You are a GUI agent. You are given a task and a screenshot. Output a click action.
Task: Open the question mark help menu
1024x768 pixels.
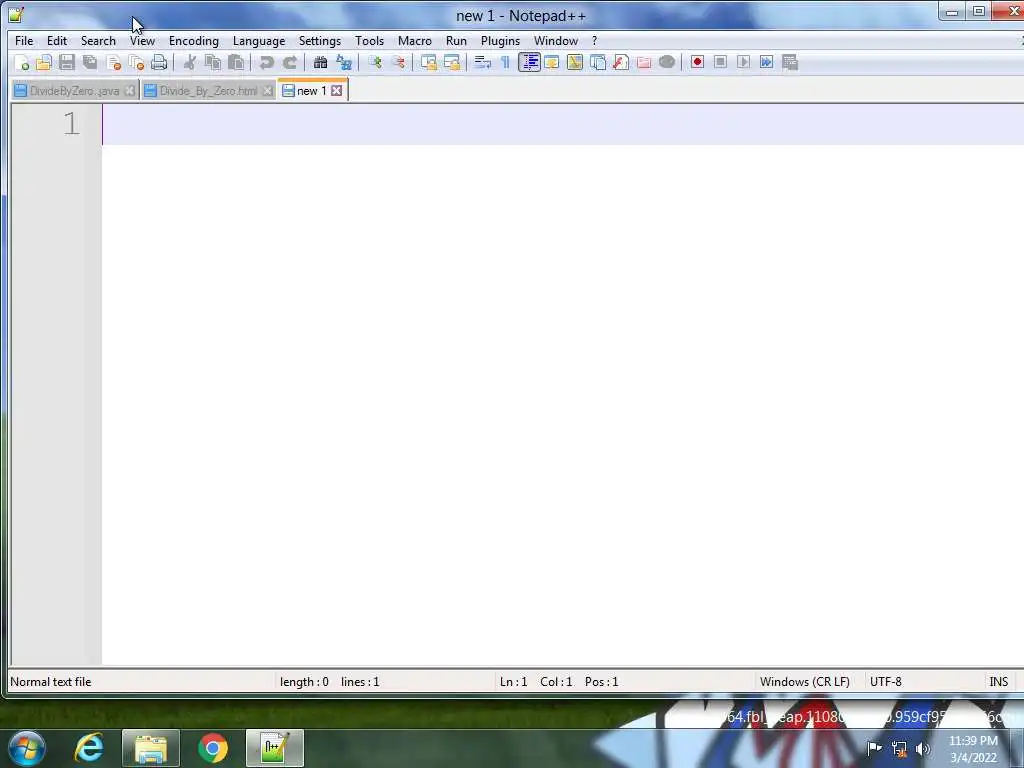[x=594, y=40]
